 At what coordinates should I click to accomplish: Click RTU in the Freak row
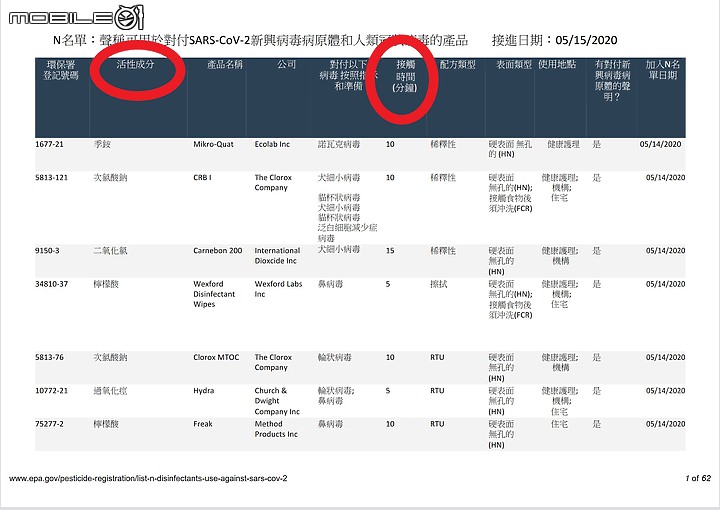437,424
